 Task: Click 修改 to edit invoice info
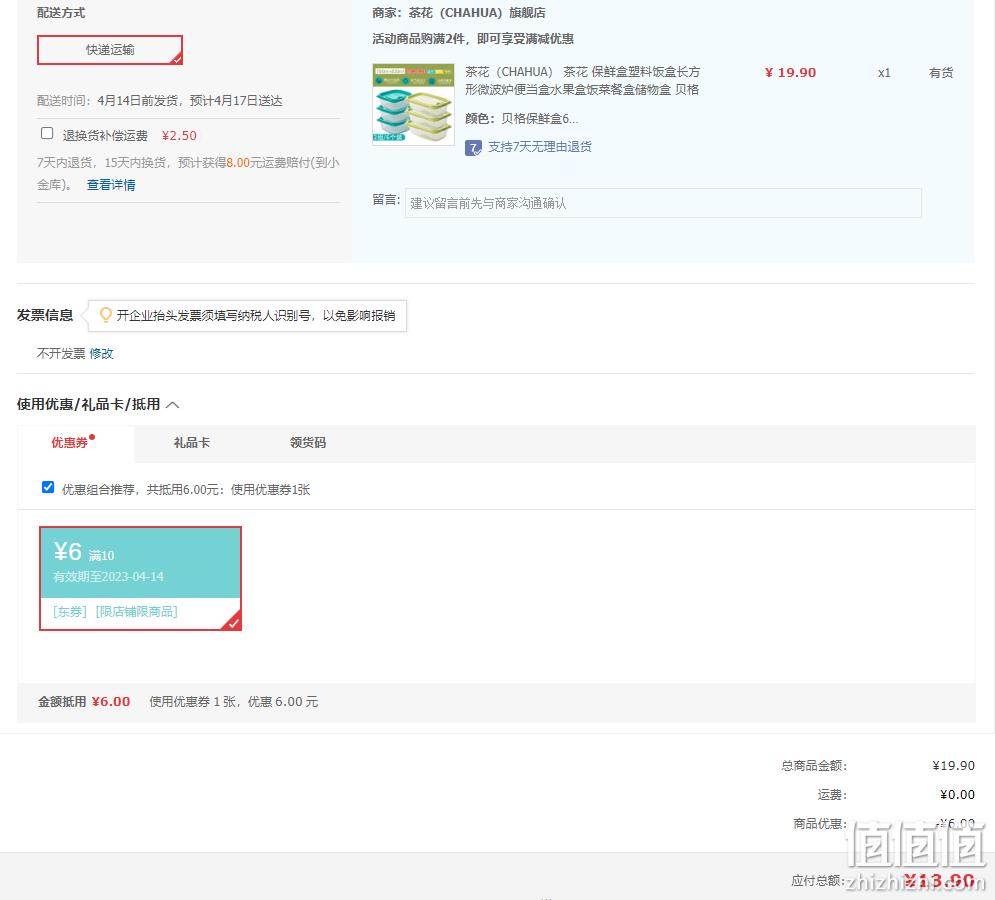point(102,354)
